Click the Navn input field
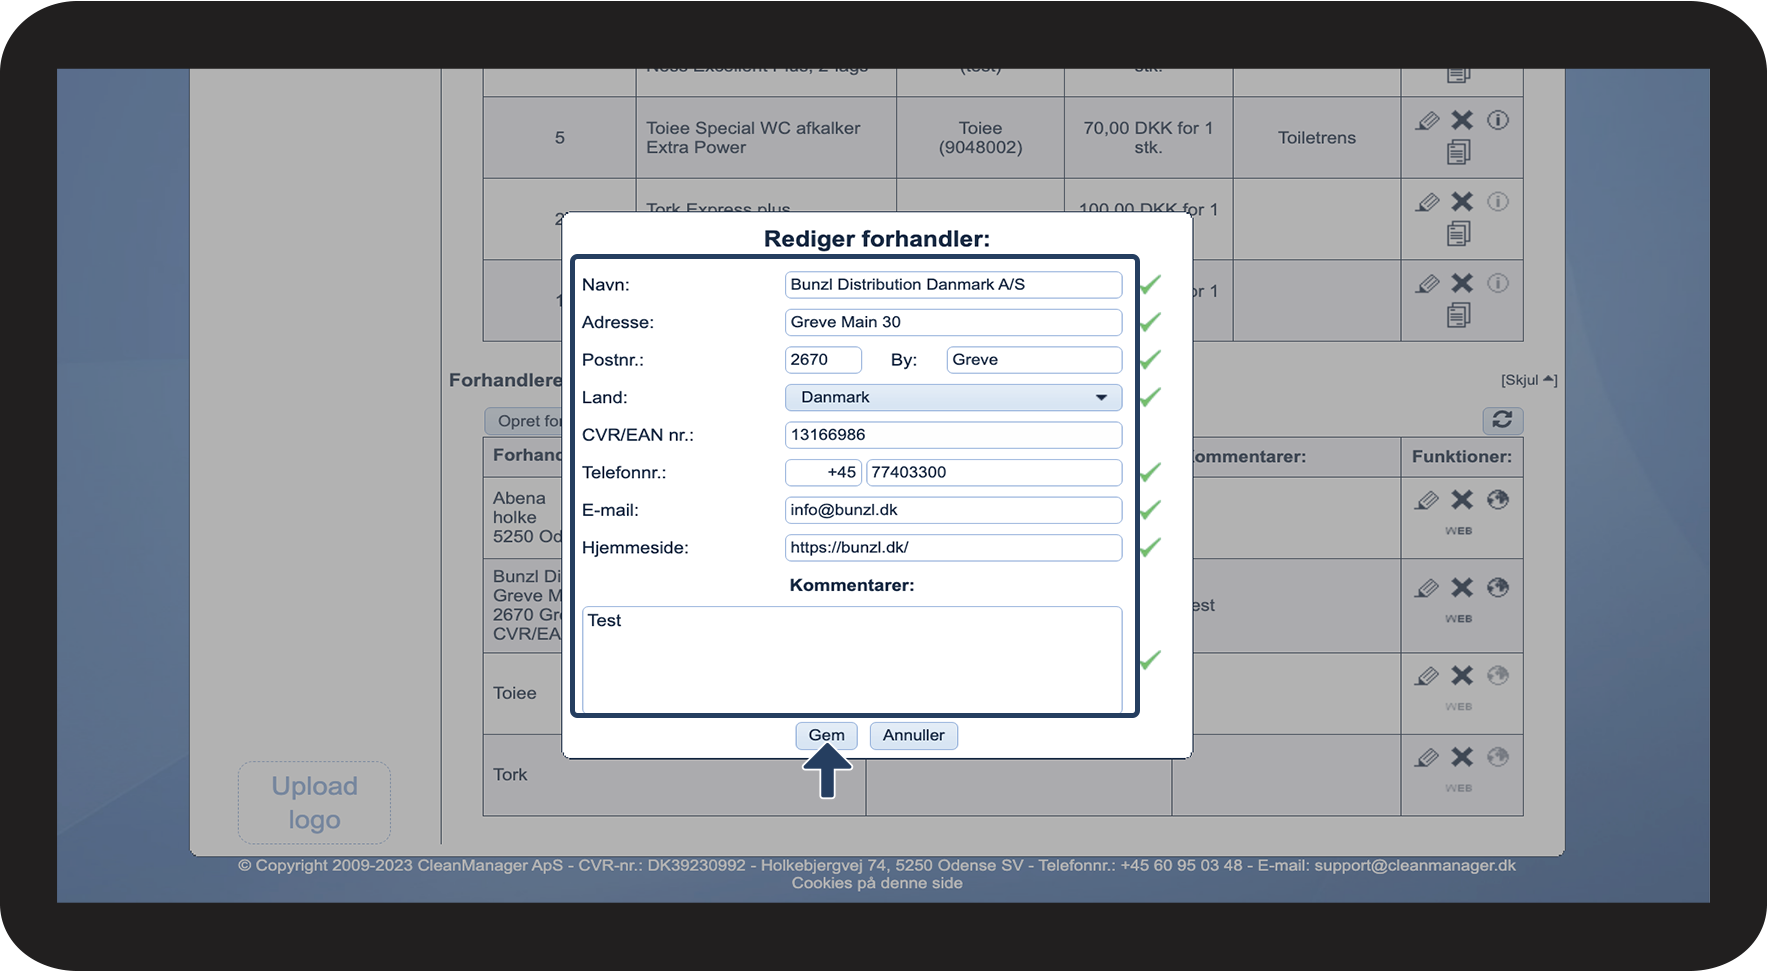Viewport: 1767px width, 971px height. click(x=952, y=285)
